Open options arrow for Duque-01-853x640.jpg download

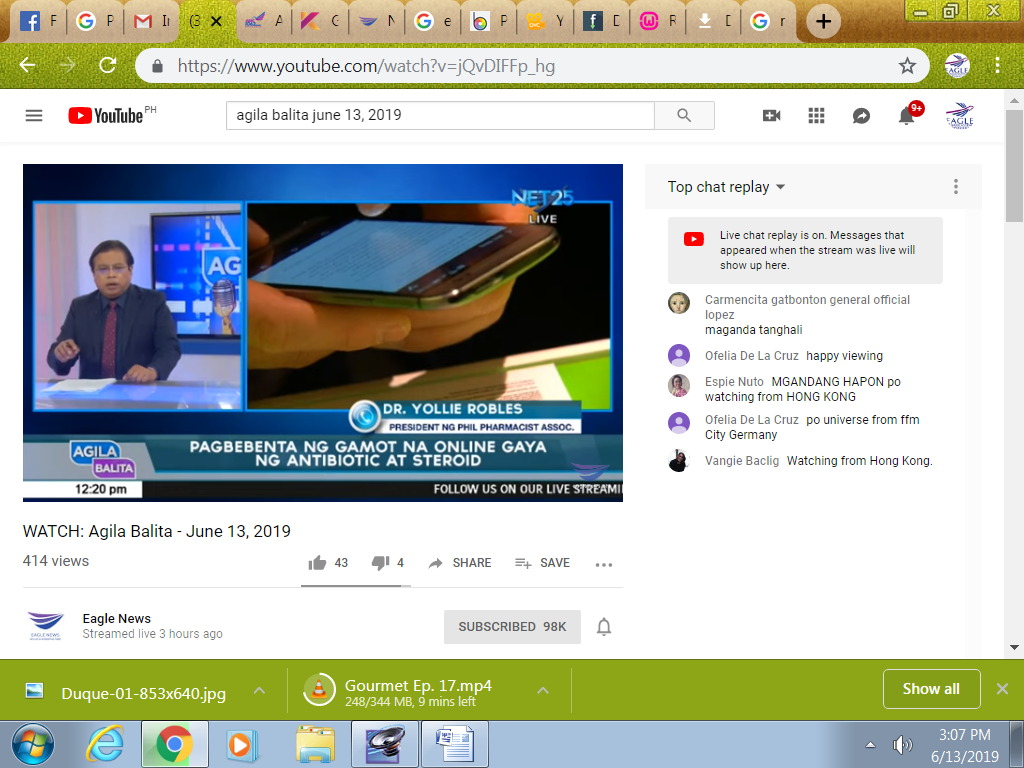pos(259,690)
